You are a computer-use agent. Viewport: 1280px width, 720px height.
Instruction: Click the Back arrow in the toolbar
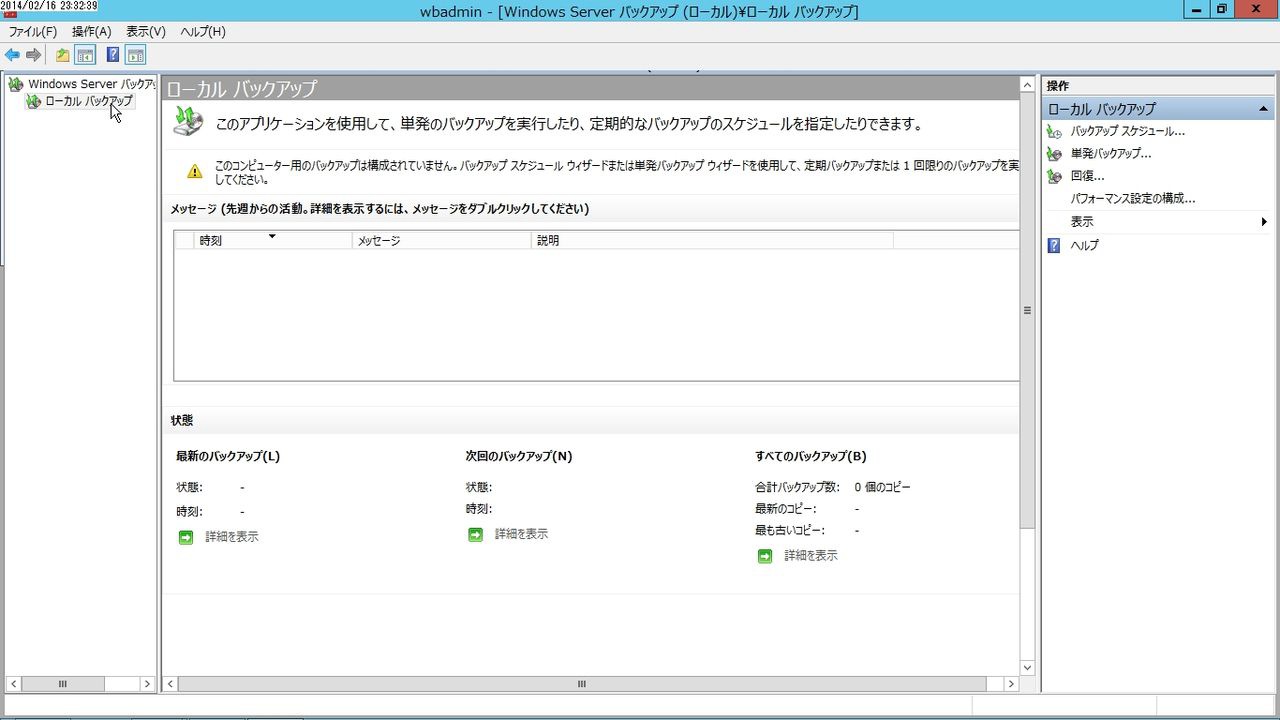(12, 55)
